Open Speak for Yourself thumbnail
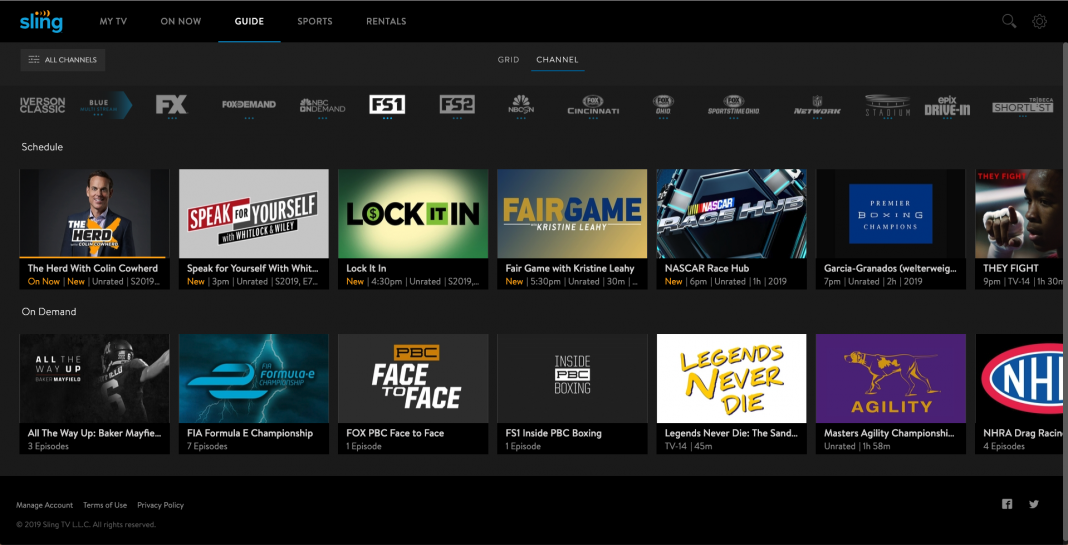Image resolution: width=1068 pixels, height=545 pixels. point(253,213)
